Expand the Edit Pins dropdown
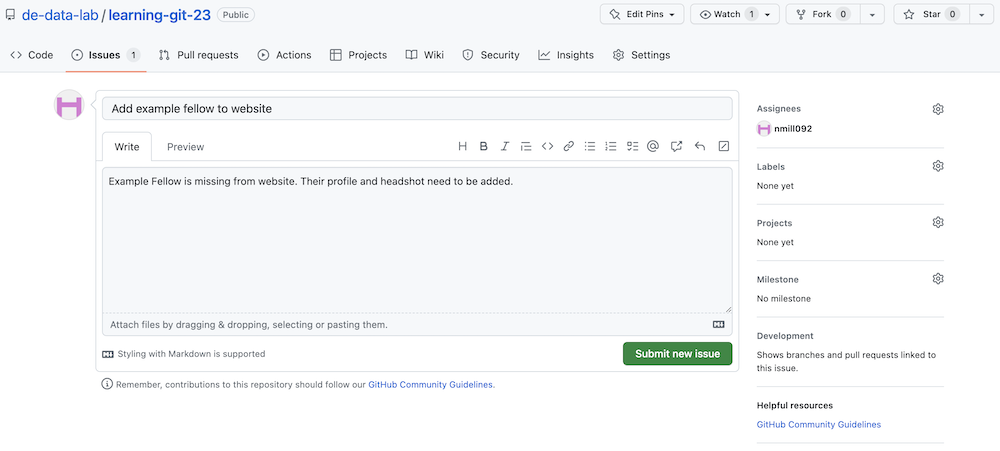 pos(642,14)
